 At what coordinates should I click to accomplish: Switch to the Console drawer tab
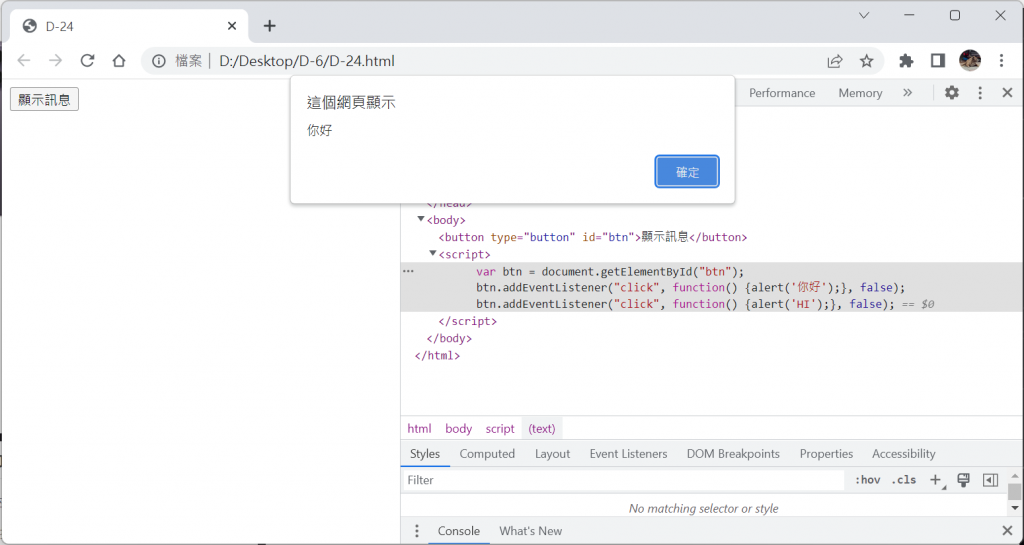[458, 531]
